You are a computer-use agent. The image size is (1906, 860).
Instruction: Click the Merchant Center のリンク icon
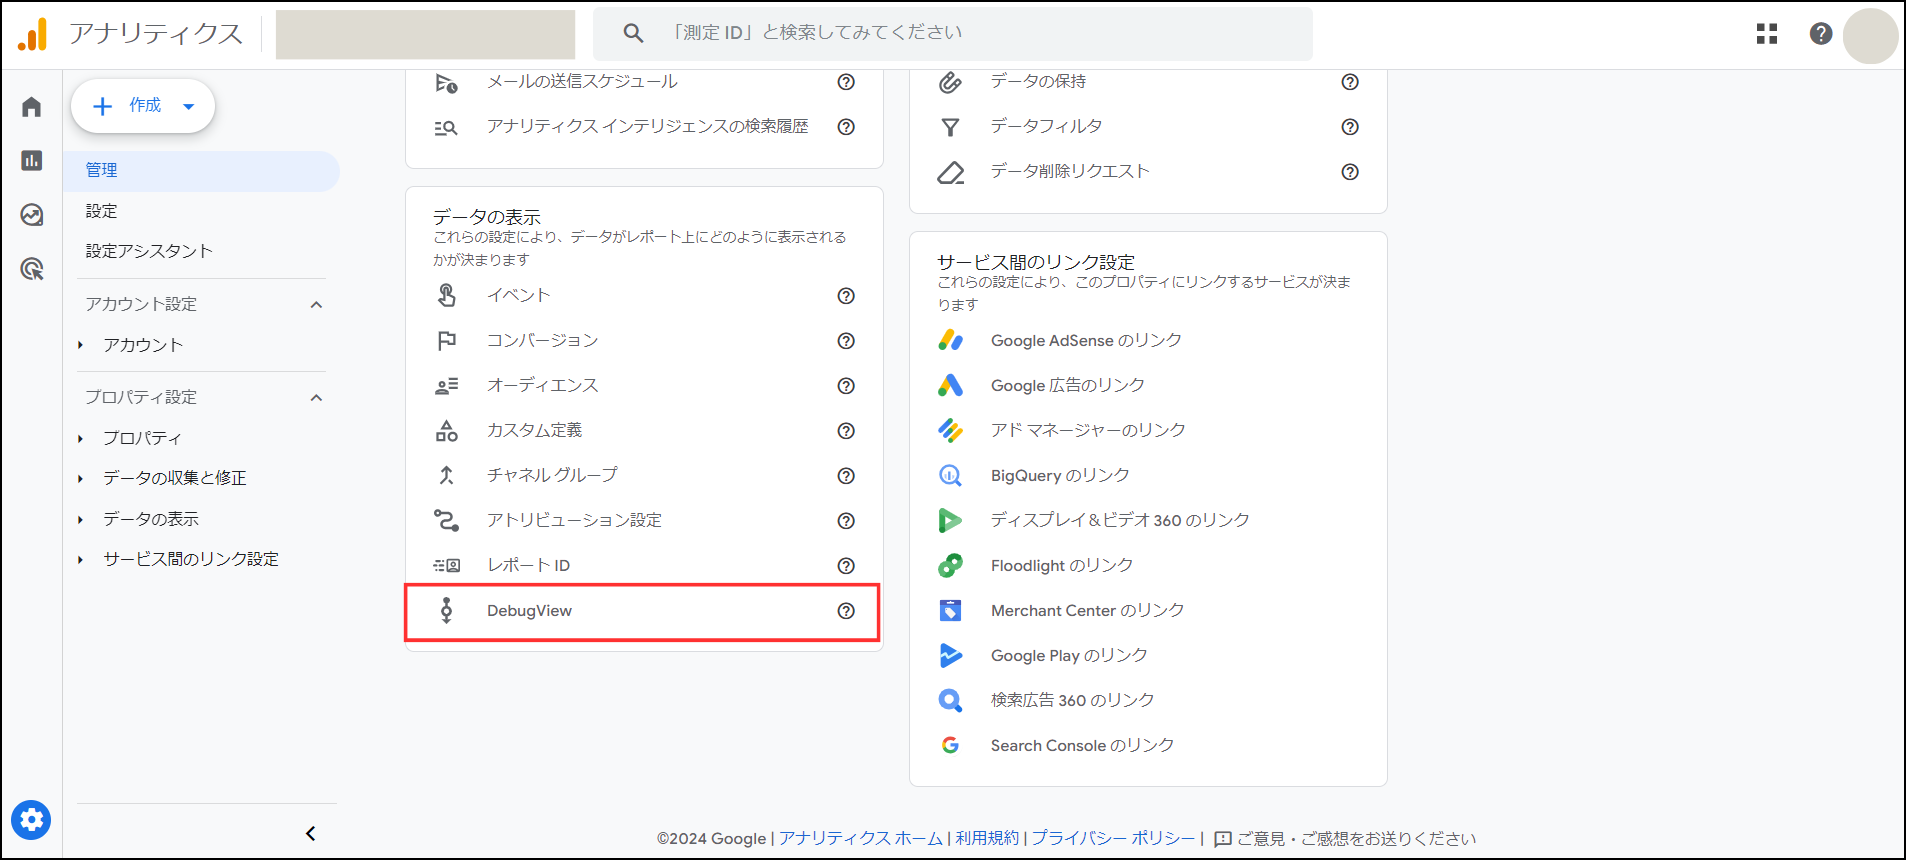pos(950,610)
